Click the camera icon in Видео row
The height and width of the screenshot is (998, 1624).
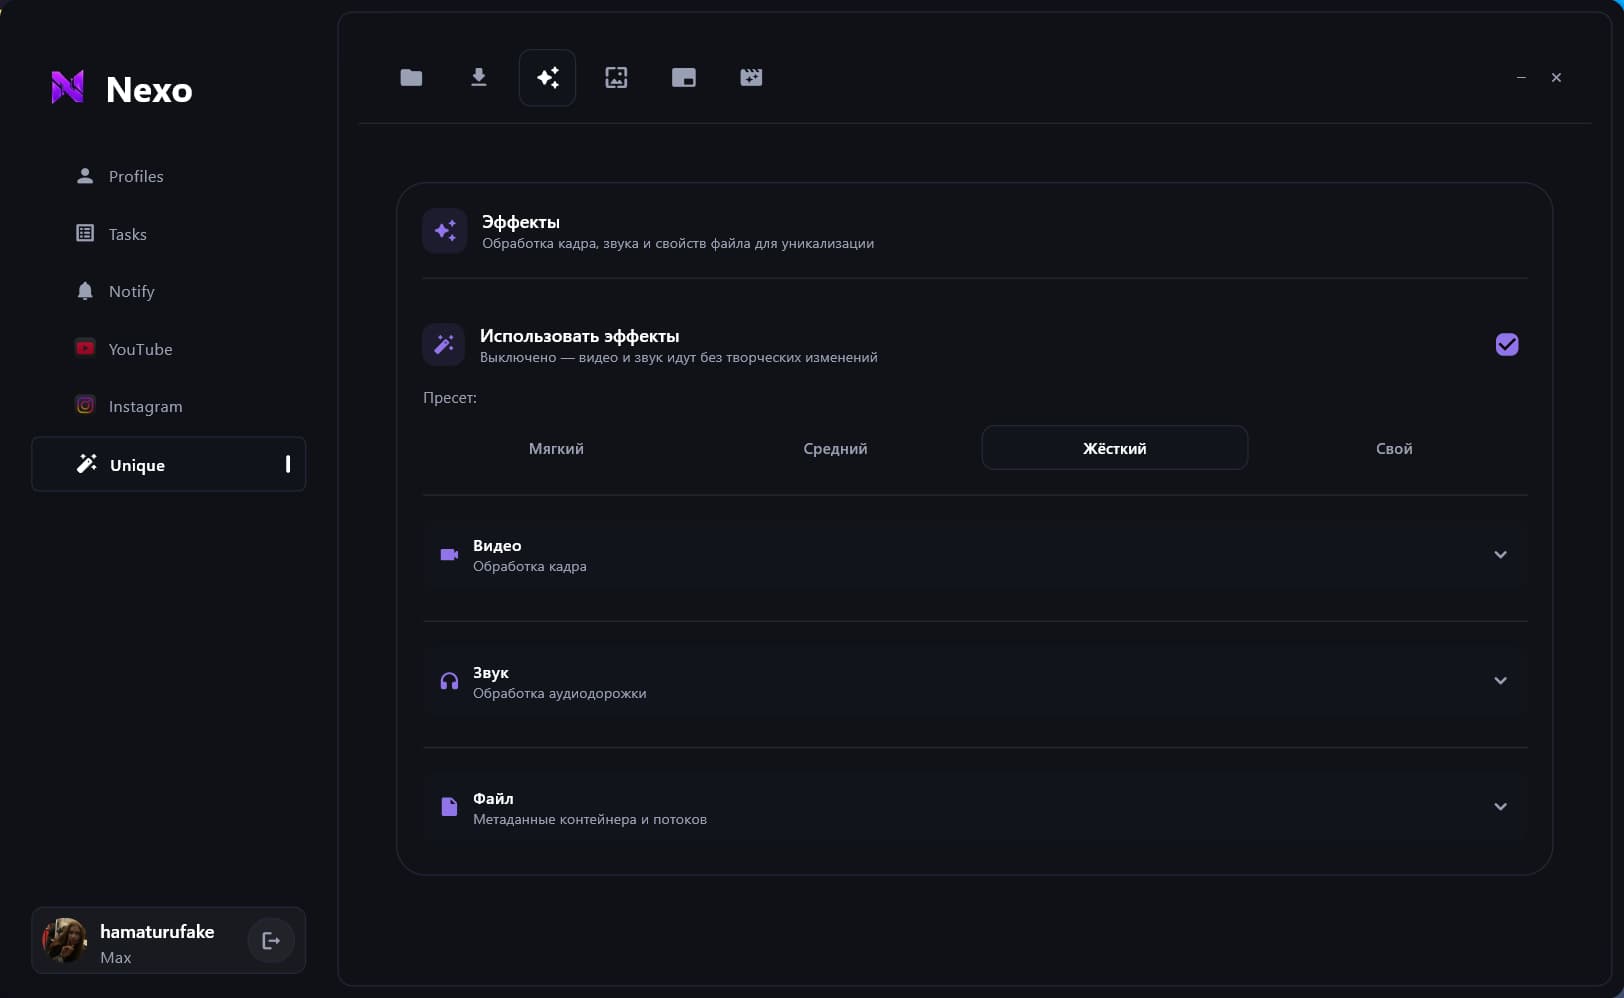449,555
